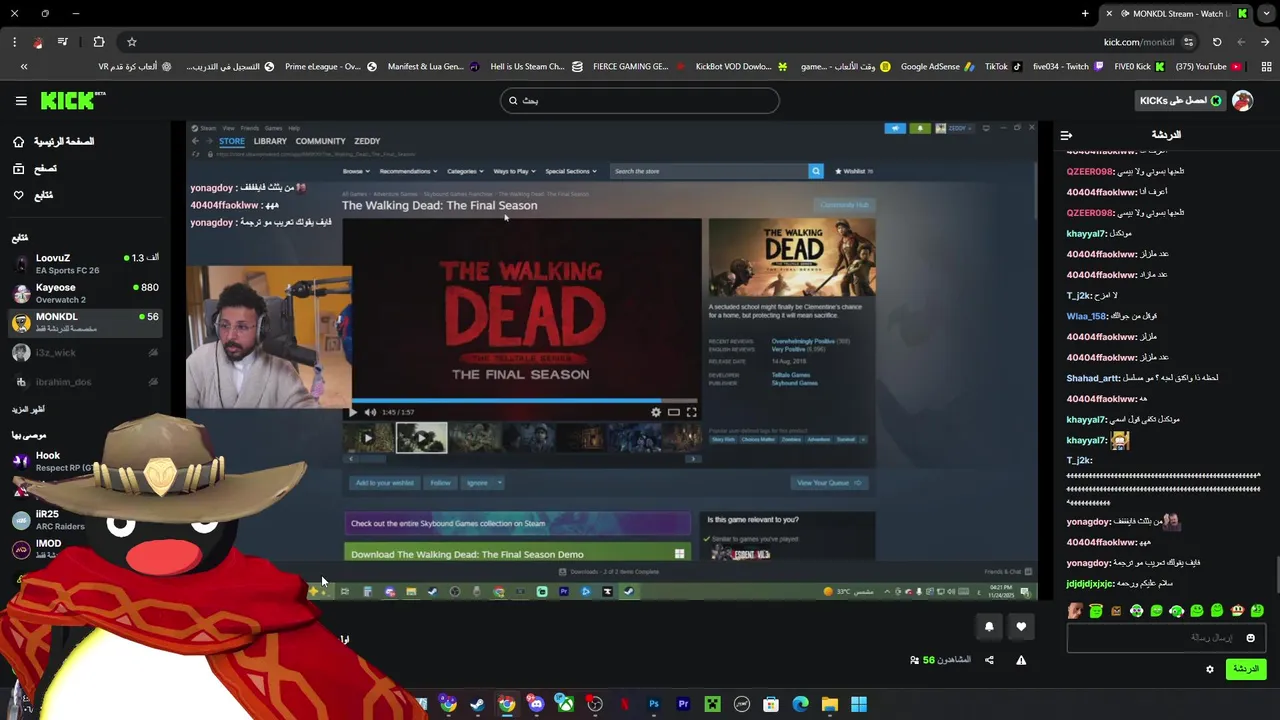1280x720 pixels.
Task: Click the KICK logo
Action: coord(72,100)
